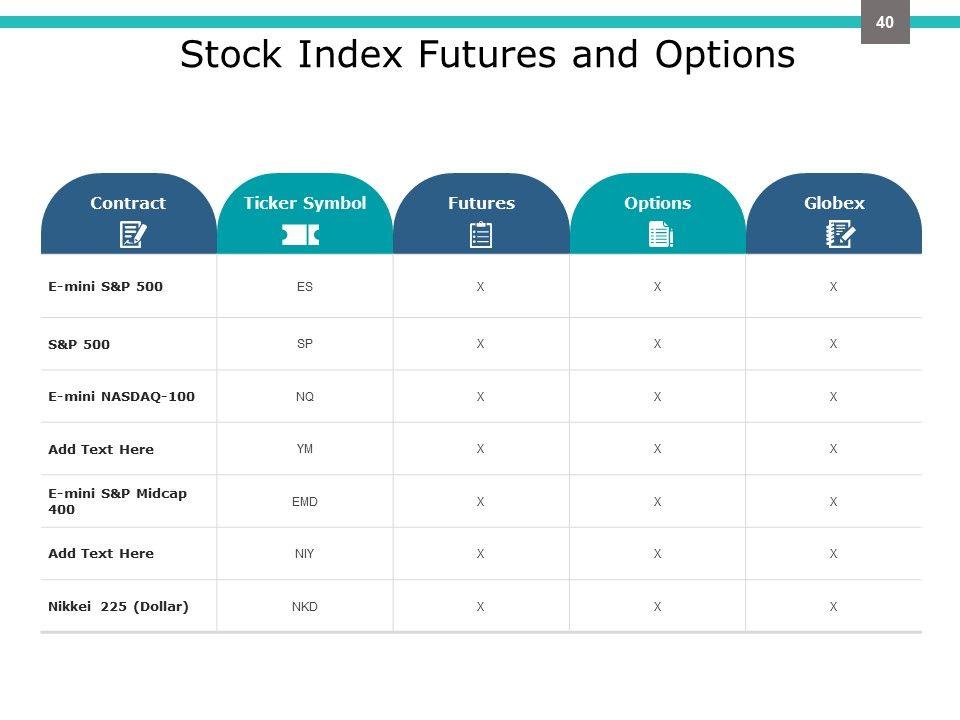
Task: Click the Futures header label
Action: 481,203
